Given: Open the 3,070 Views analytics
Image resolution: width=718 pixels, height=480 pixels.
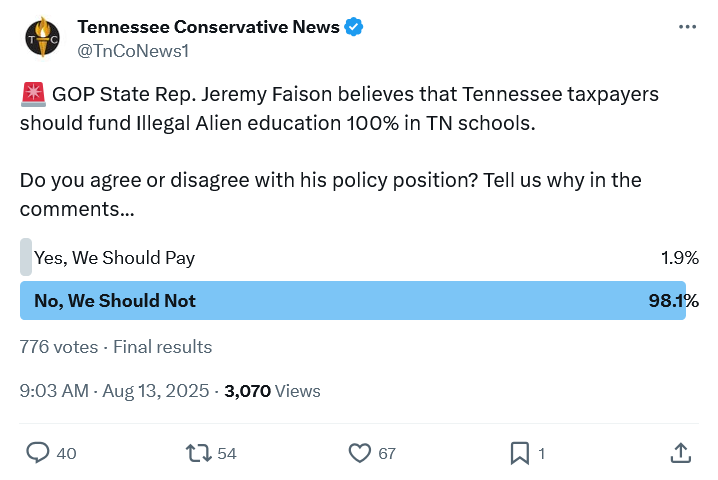Looking at the screenshot, I should [x=272, y=391].
